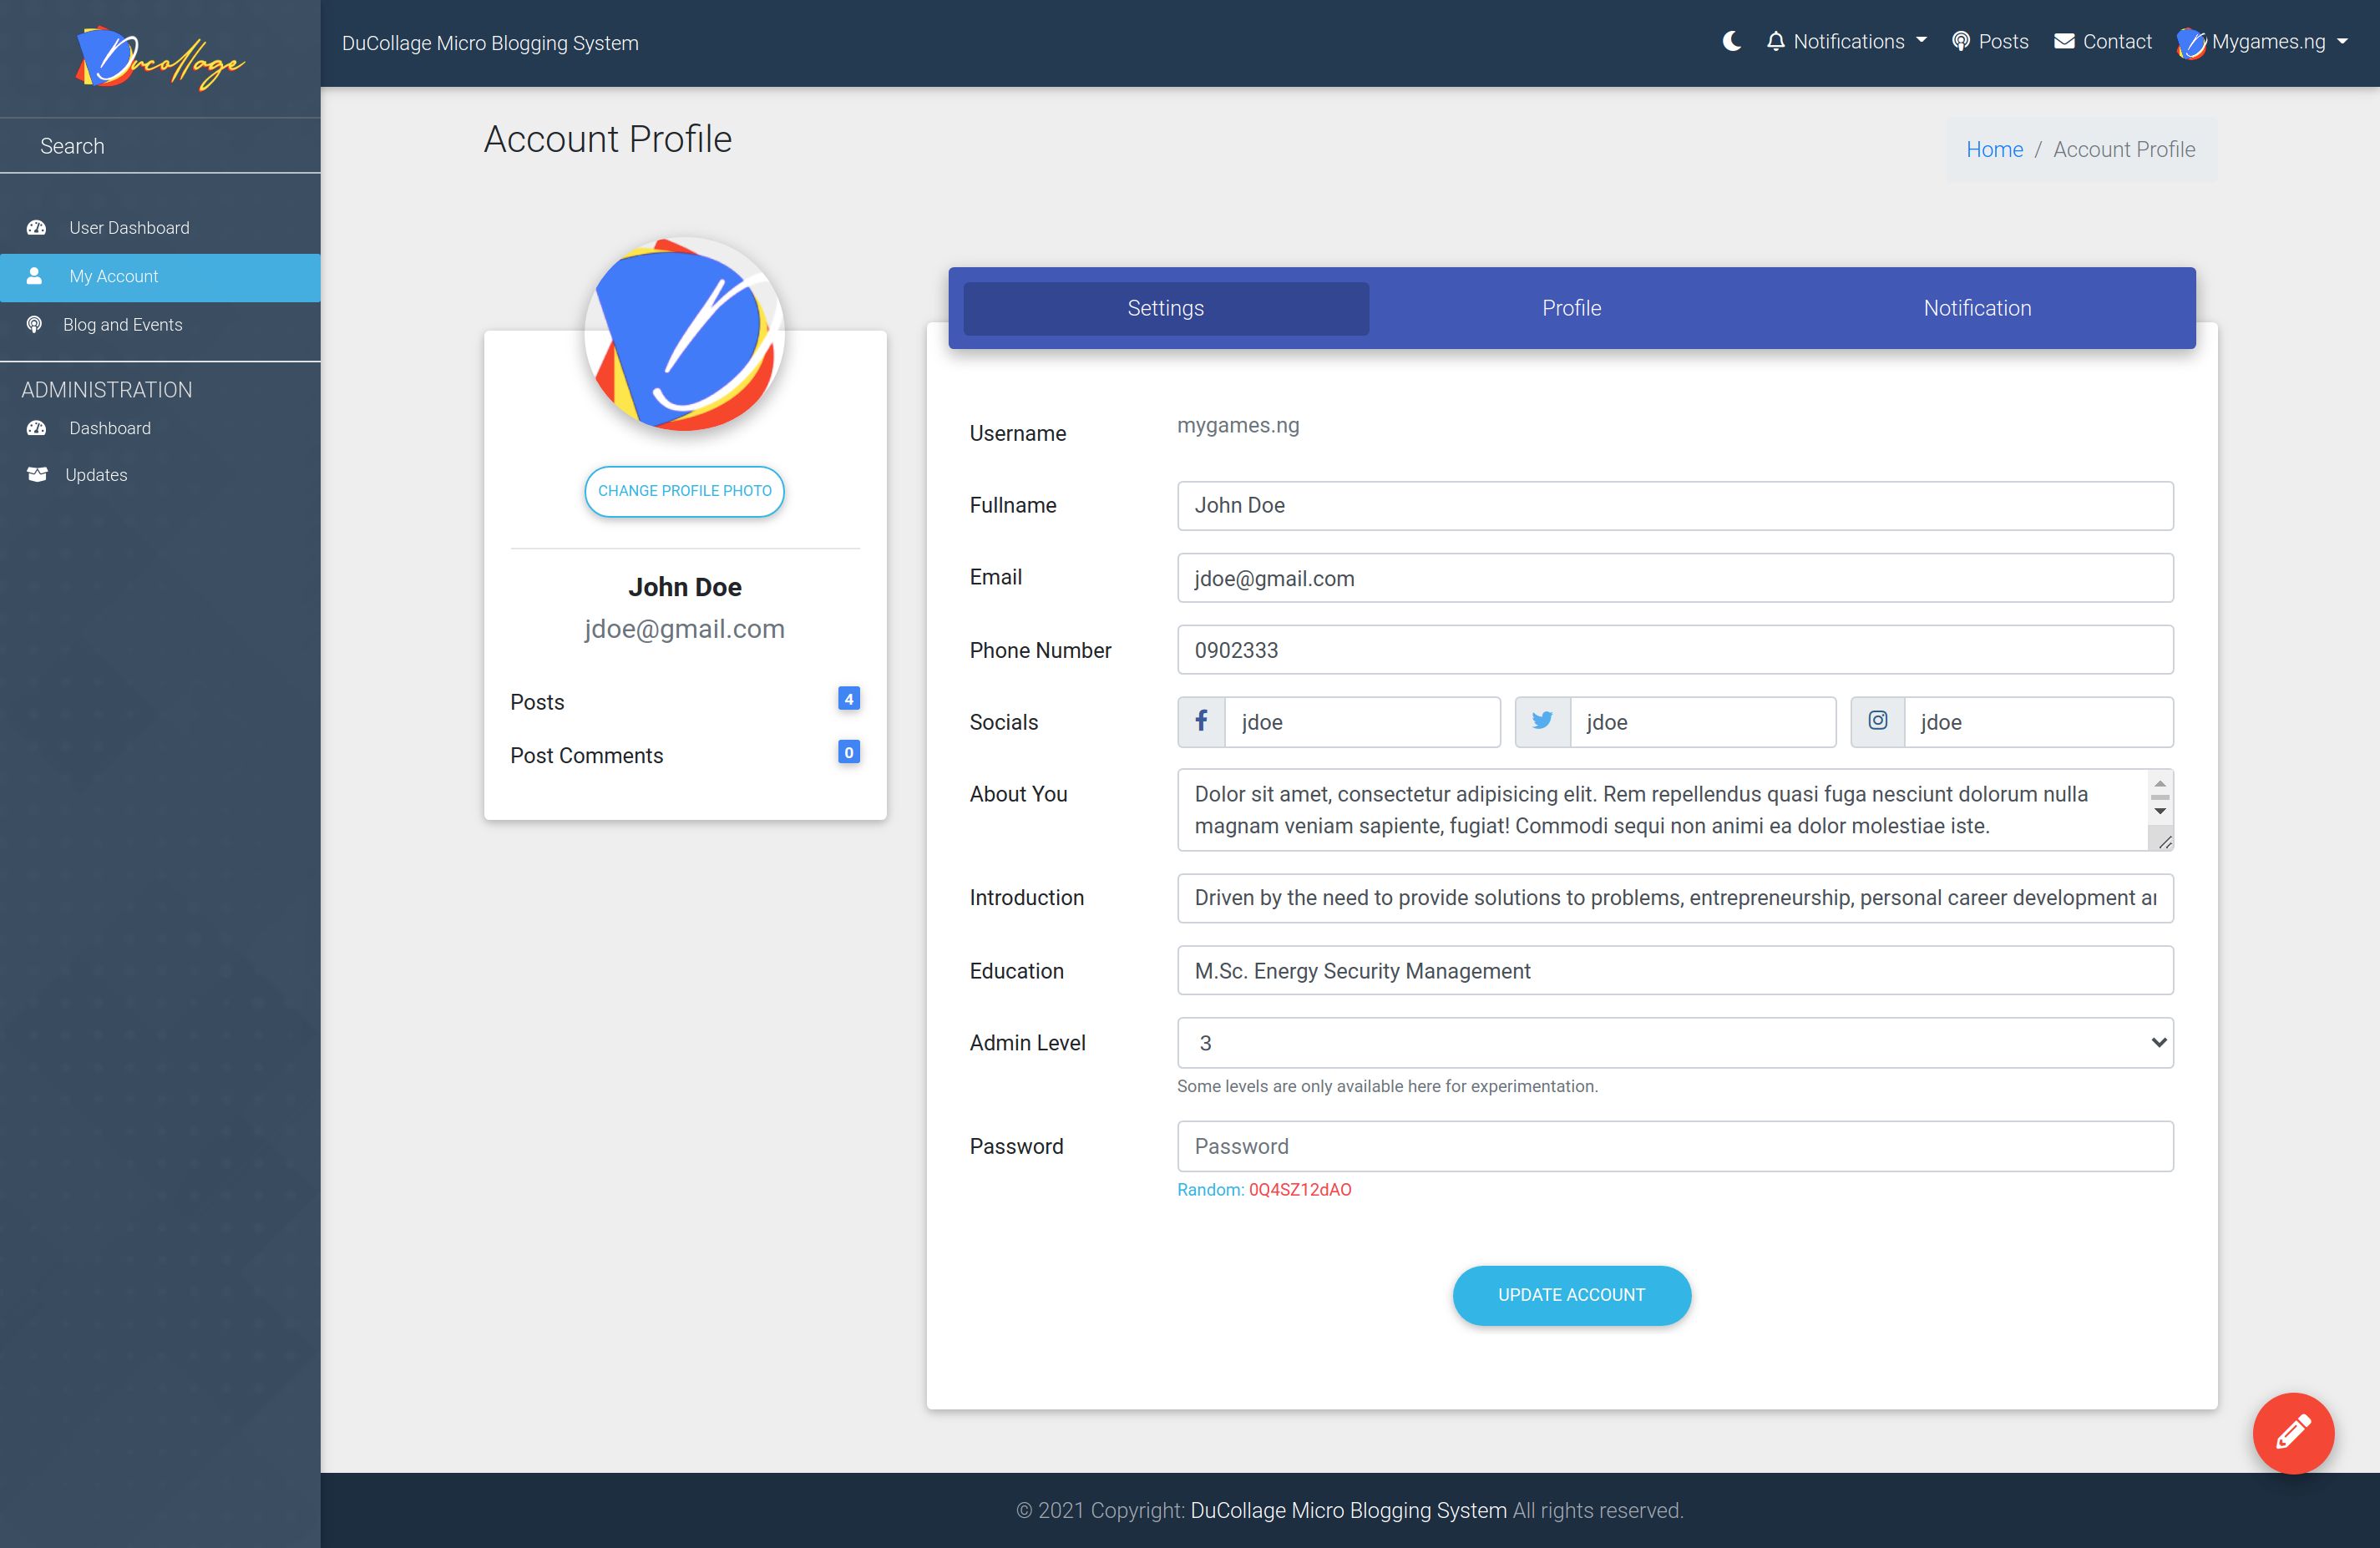Click the John Doe profile card name

tap(685, 587)
